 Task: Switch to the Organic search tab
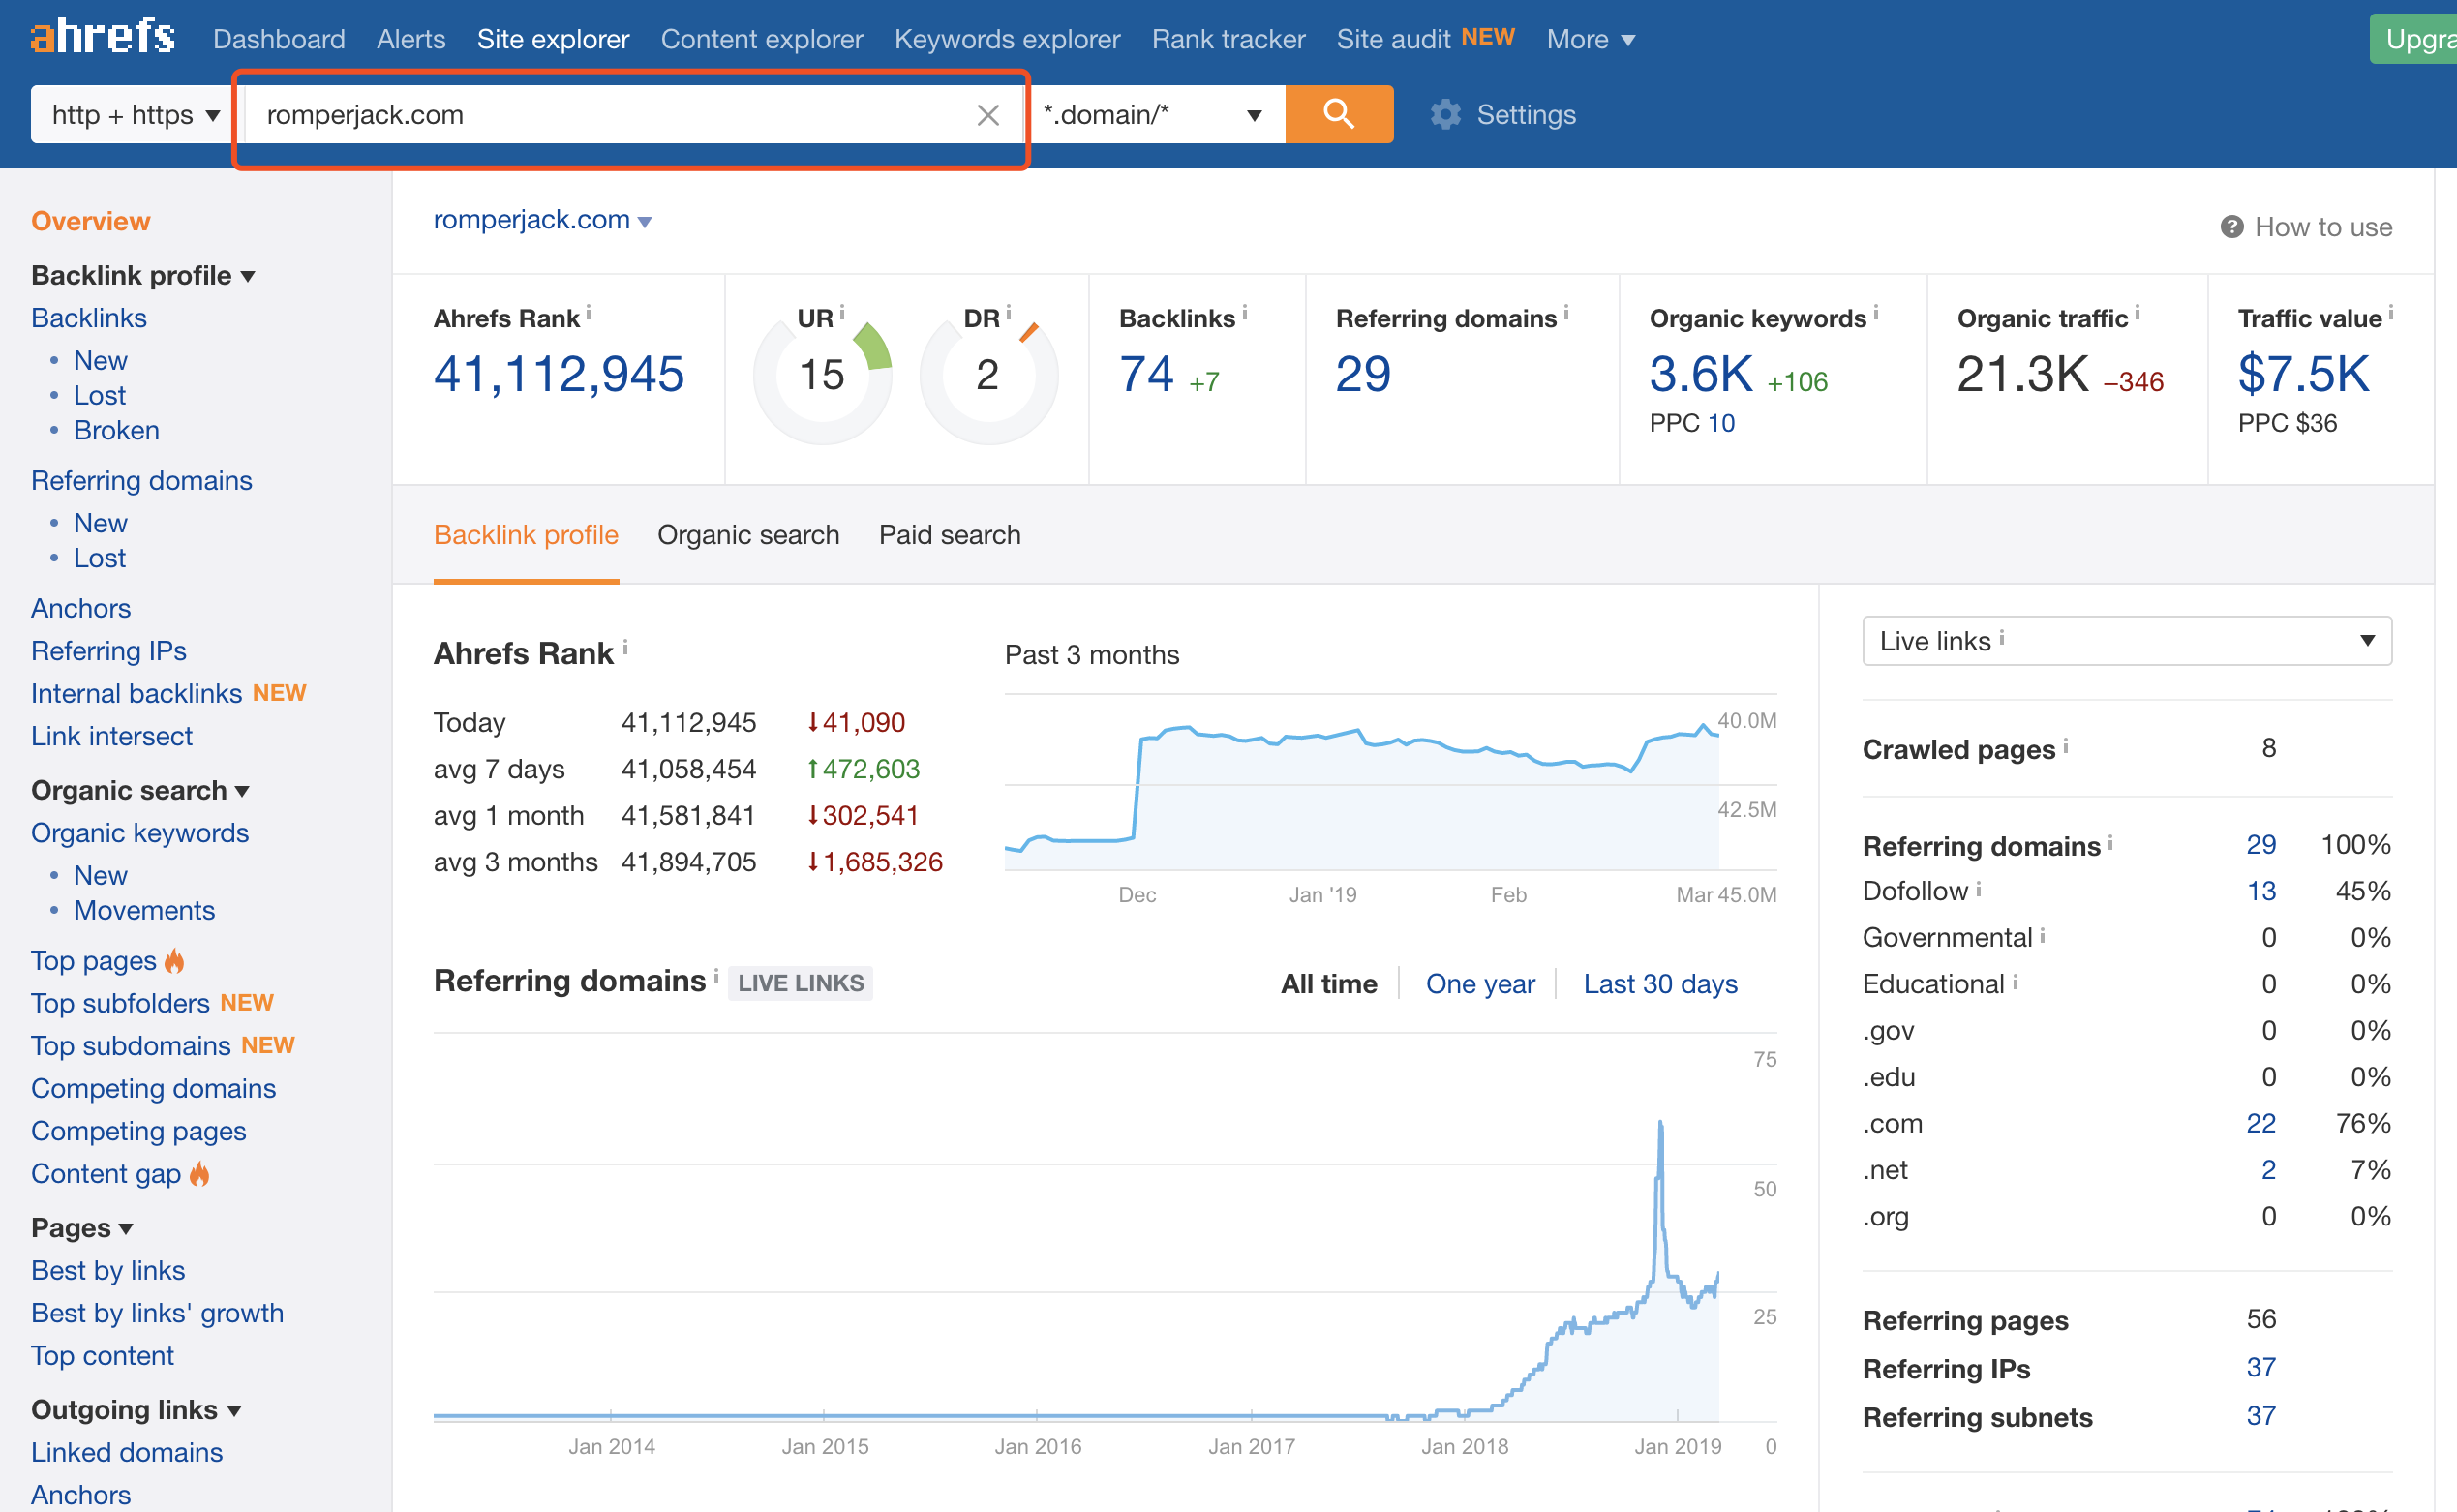(x=748, y=535)
